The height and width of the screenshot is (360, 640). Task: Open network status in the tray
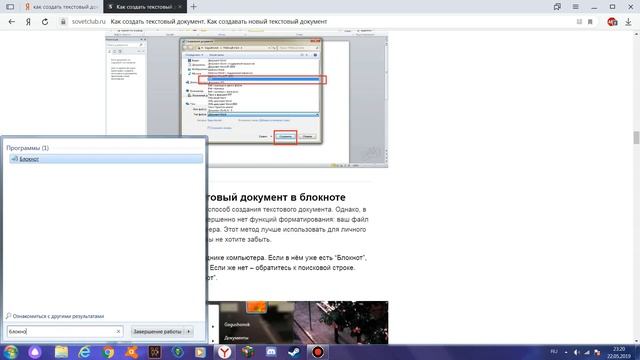[x=587, y=352]
